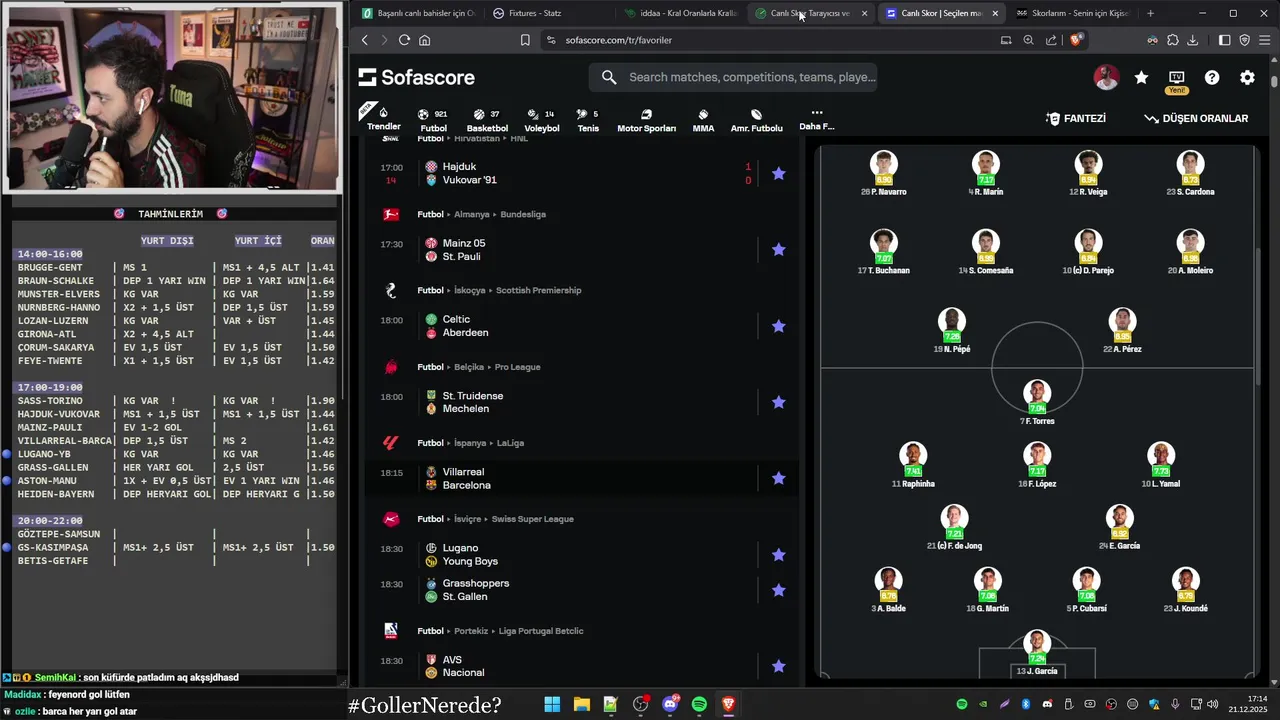Expand the Daha F... more sports menu
Screen dimensions: 1280x720
coord(816,120)
